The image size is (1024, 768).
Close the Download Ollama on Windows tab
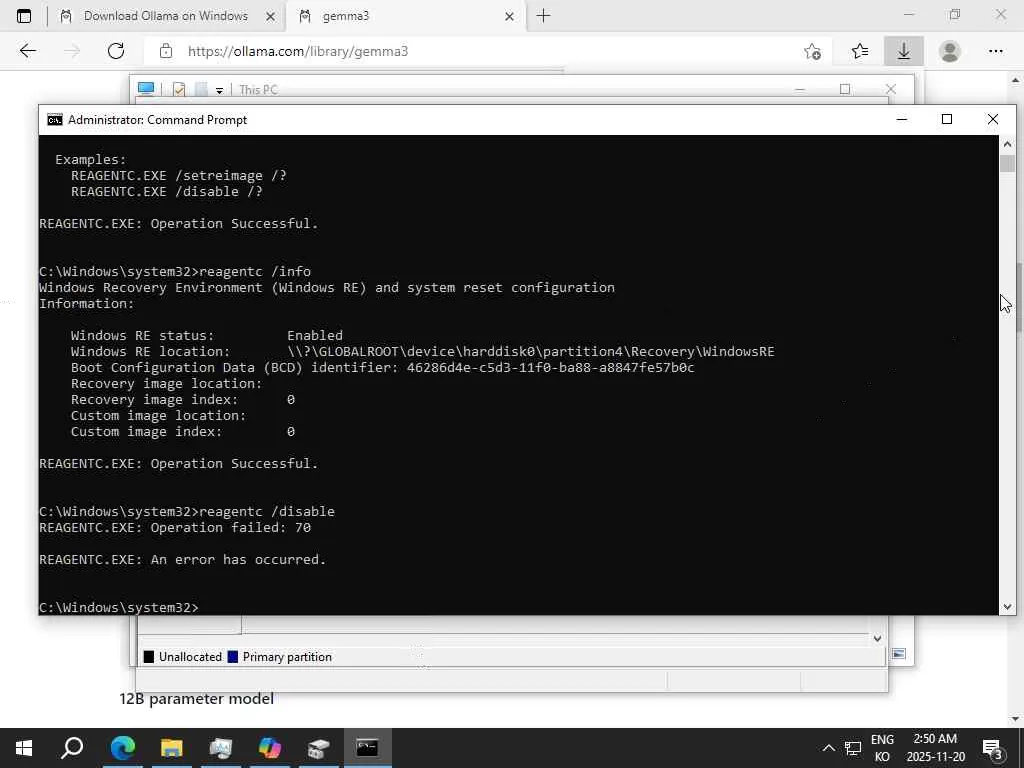pos(270,17)
